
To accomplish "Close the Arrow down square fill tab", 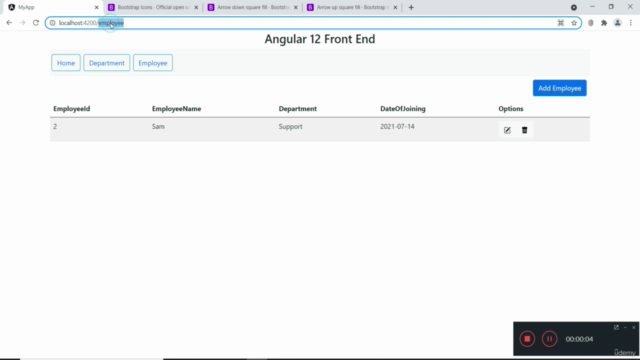I will coord(296,7).
